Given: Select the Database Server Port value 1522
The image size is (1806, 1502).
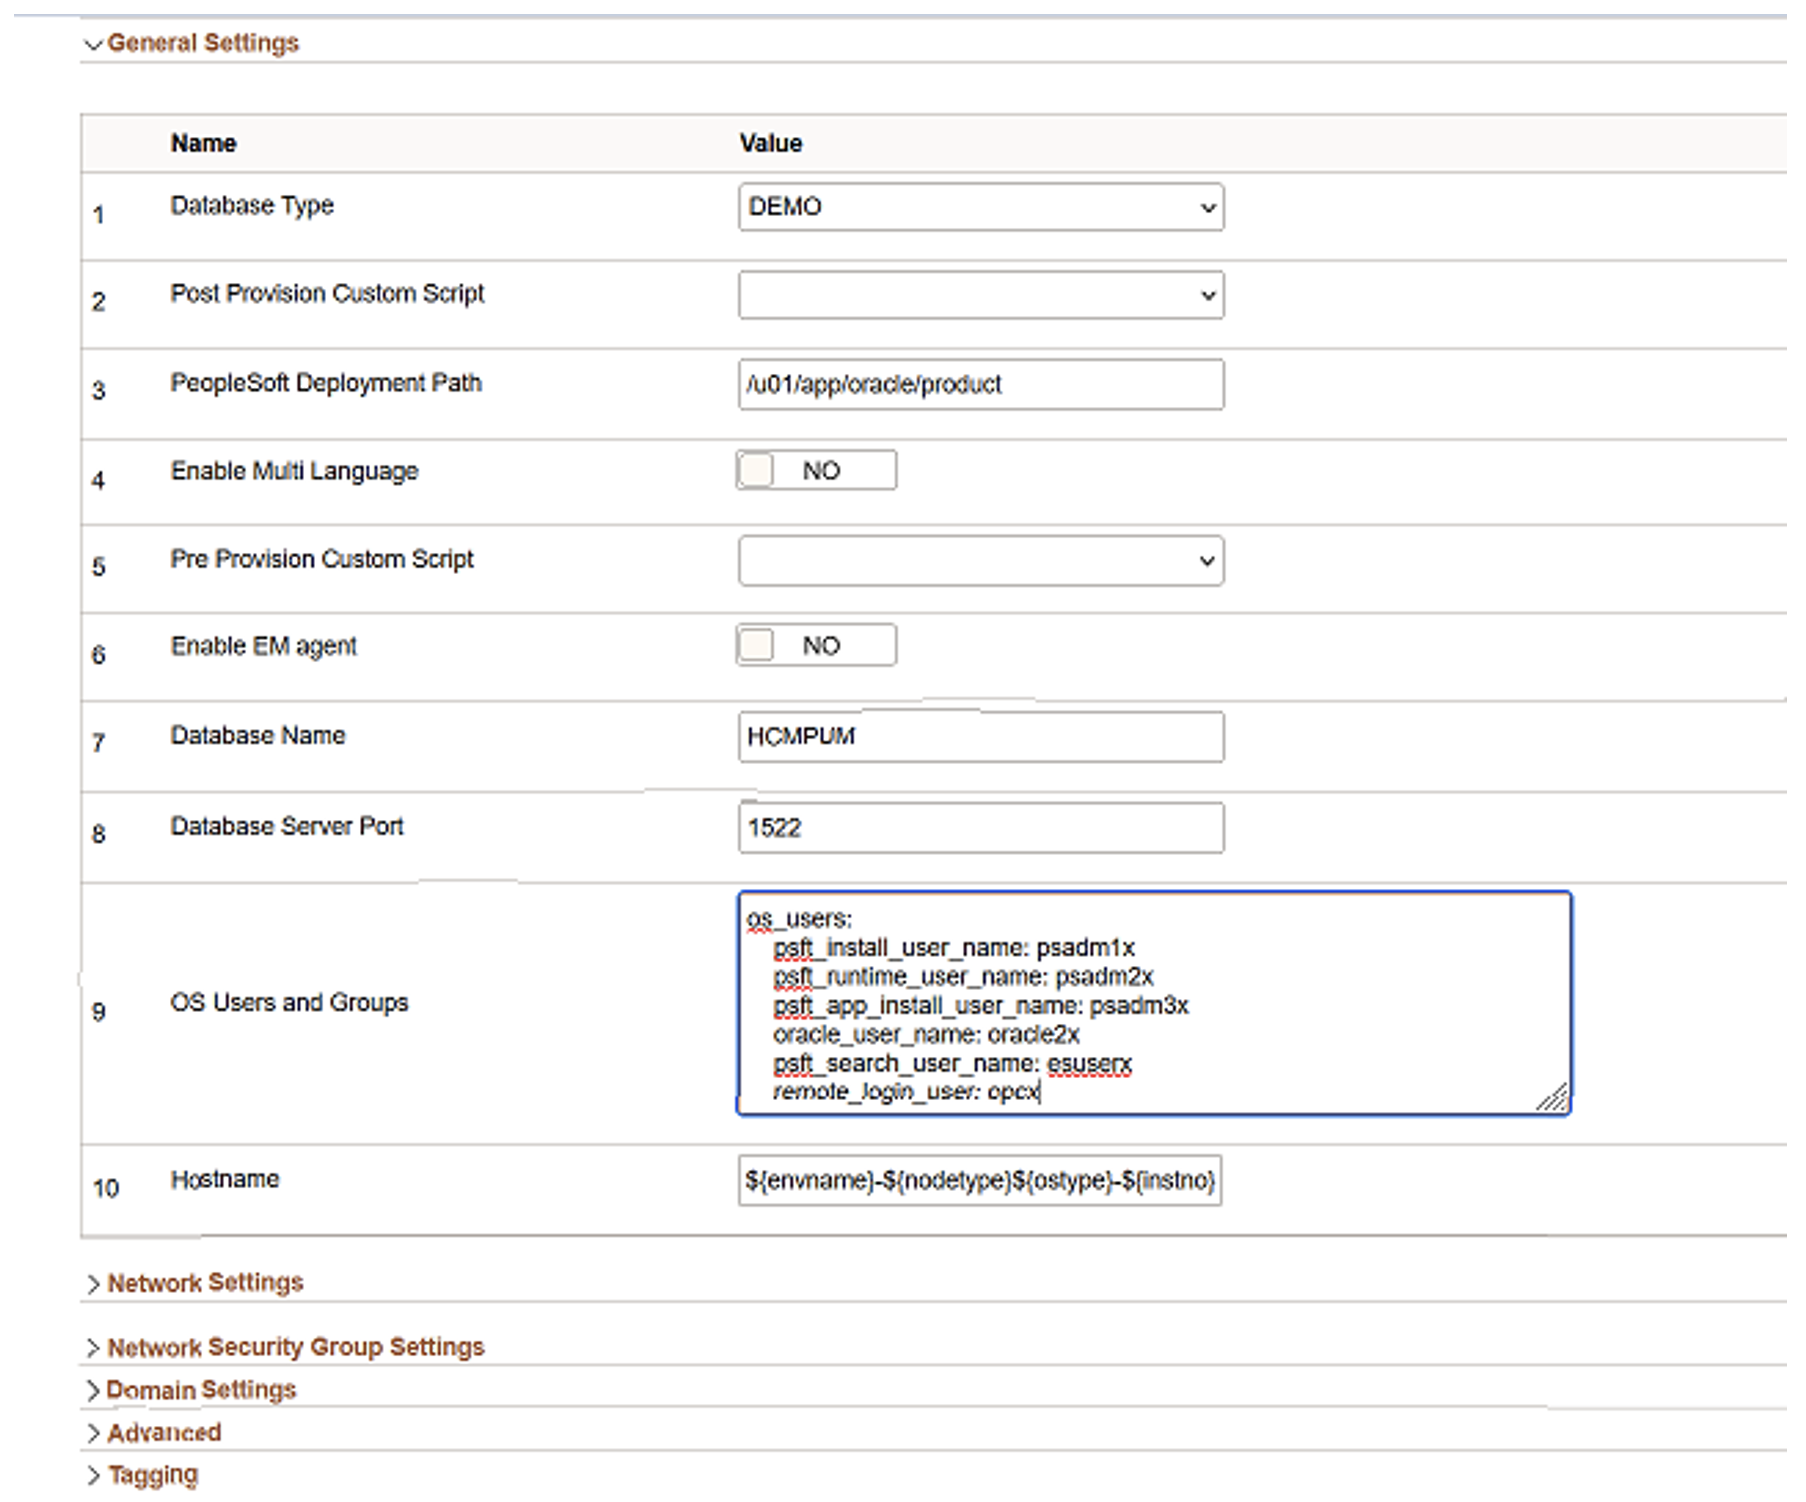Looking at the screenshot, I should (980, 827).
